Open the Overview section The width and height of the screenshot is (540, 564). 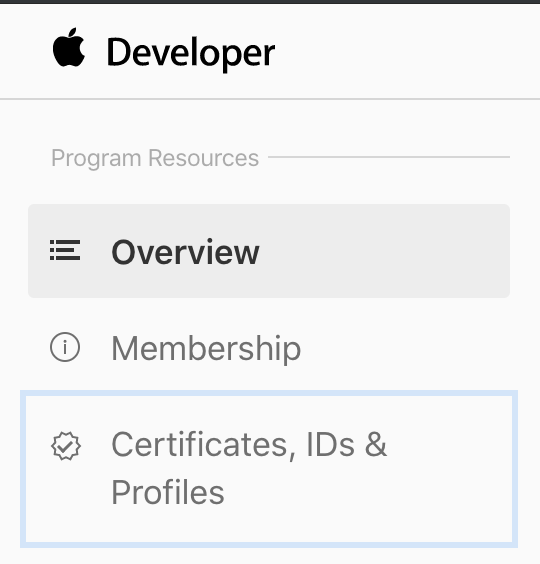(x=269, y=251)
